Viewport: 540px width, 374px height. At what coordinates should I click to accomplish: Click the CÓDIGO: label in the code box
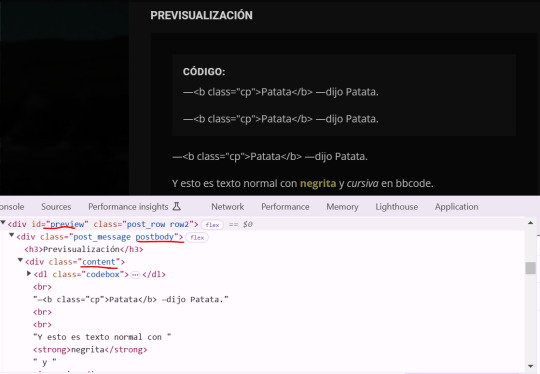point(204,72)
